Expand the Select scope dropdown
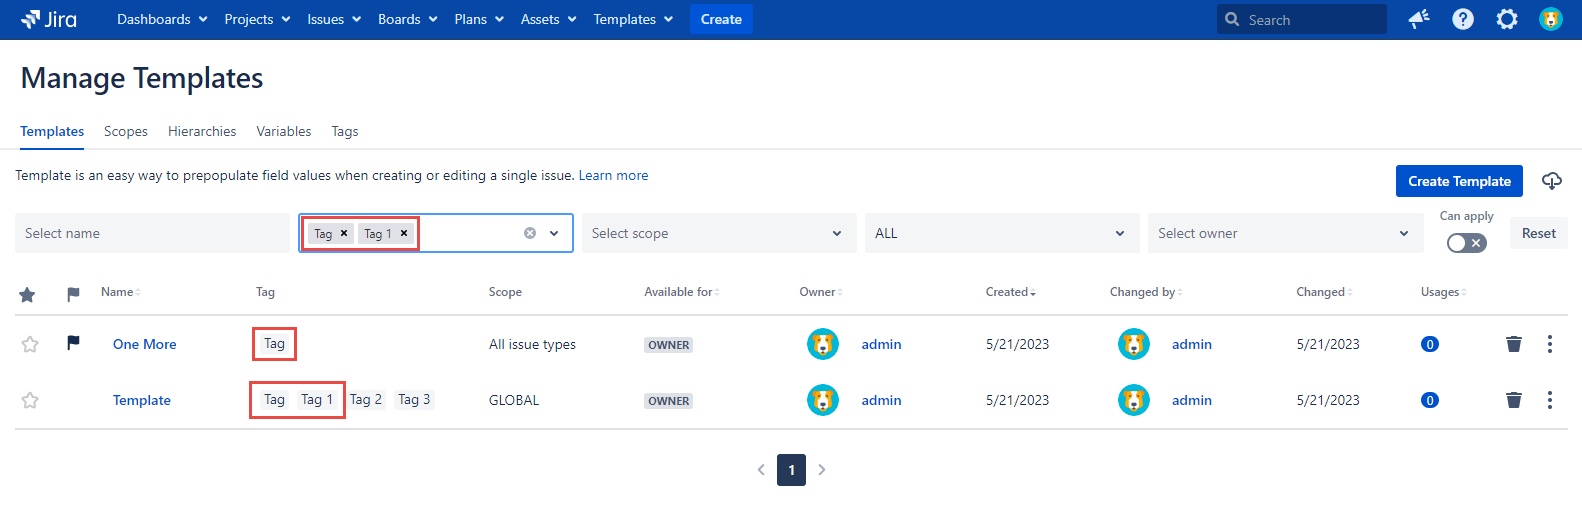This screenshot has height=513, width=1582. pos(718,233)
